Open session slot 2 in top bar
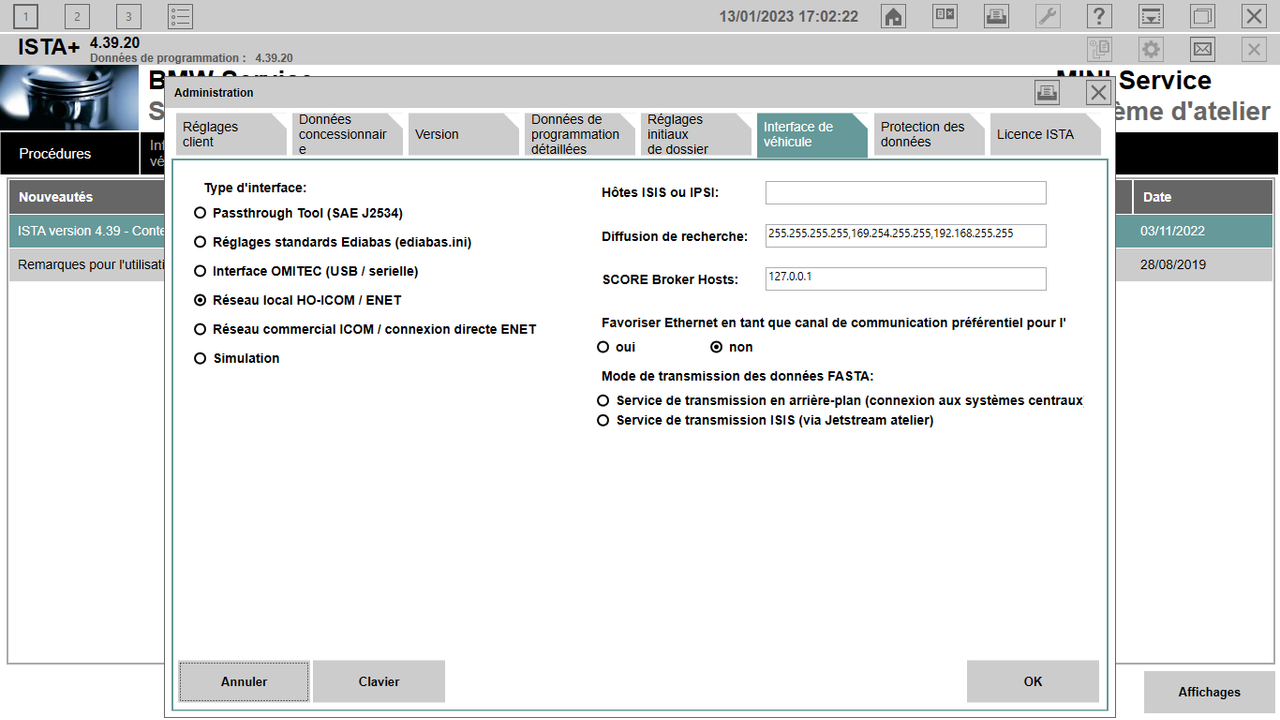 (77, 16)
